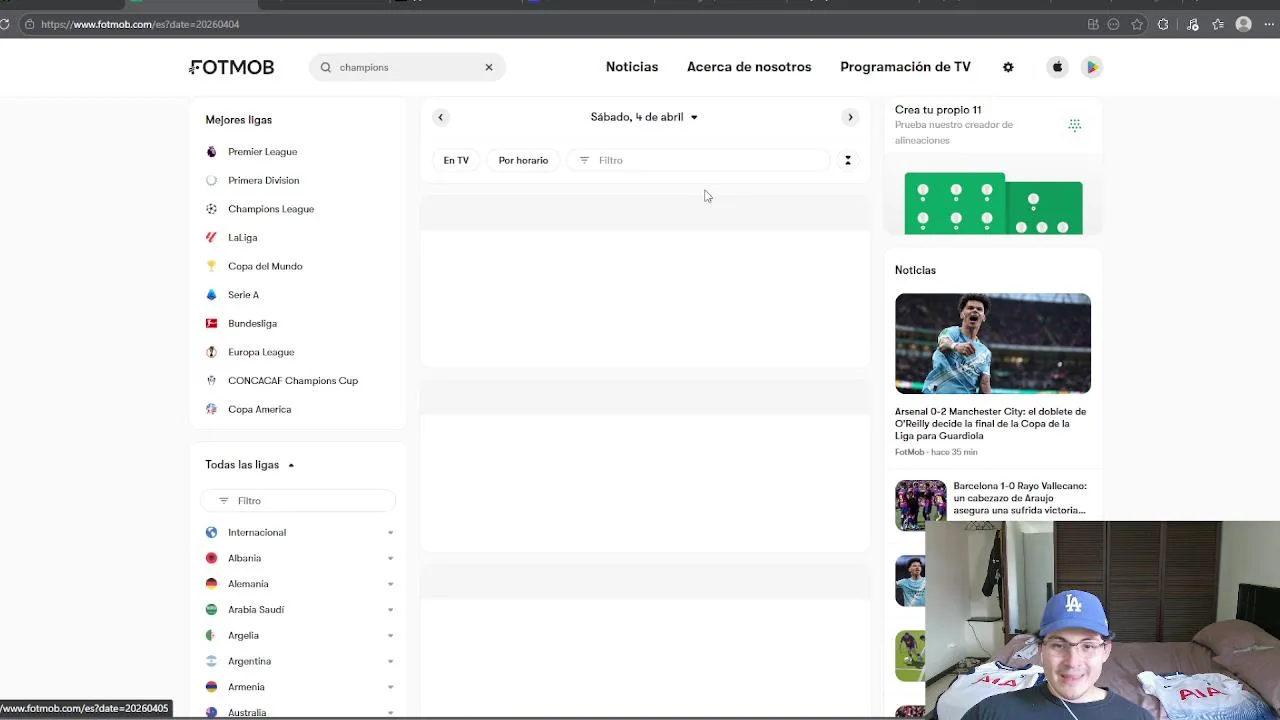Focus the leagues Filtro field

coord(298,500)
